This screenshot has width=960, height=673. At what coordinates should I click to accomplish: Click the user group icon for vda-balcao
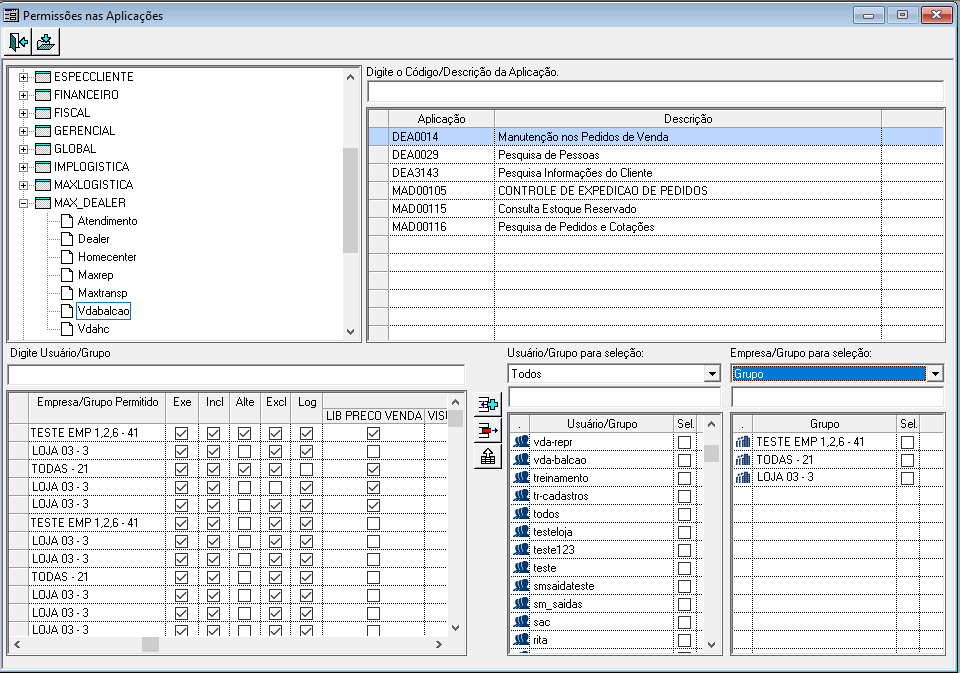pos(521,459)
